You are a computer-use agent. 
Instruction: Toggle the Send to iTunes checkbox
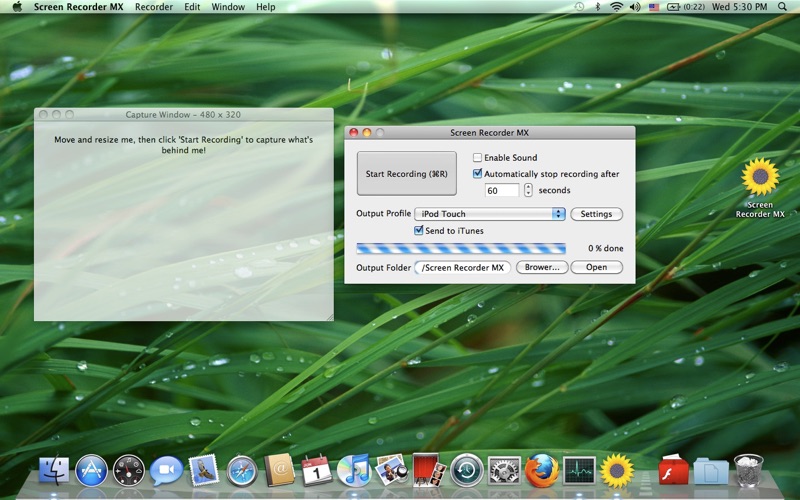point(419,231)
